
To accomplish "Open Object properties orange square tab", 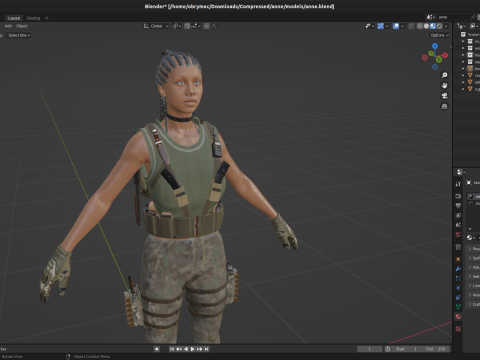I will tap(458, 259).
